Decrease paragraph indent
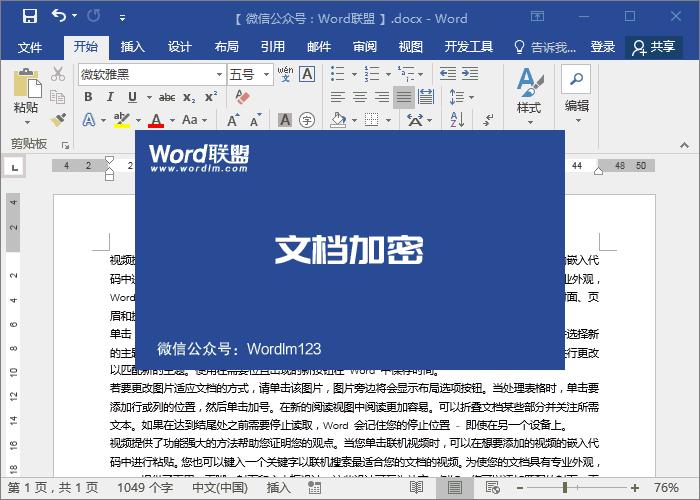 447,74
